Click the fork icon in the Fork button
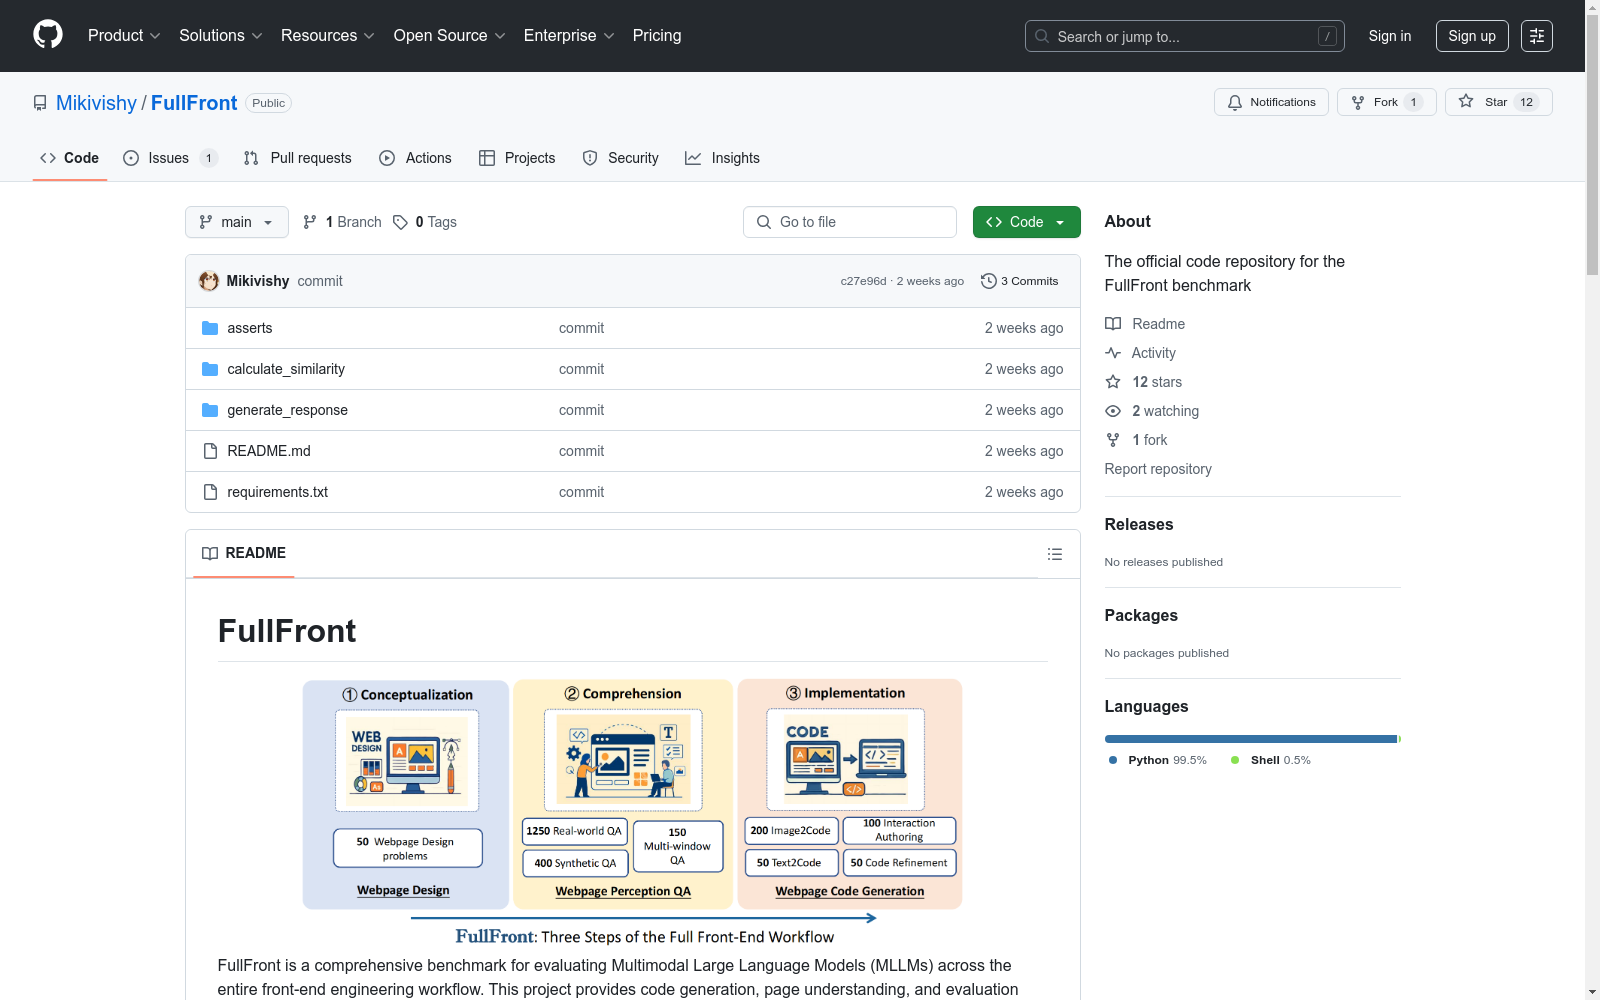Image resolution: width=1600 pixels, height=1000 pixels. click(x=1358, y=102)
